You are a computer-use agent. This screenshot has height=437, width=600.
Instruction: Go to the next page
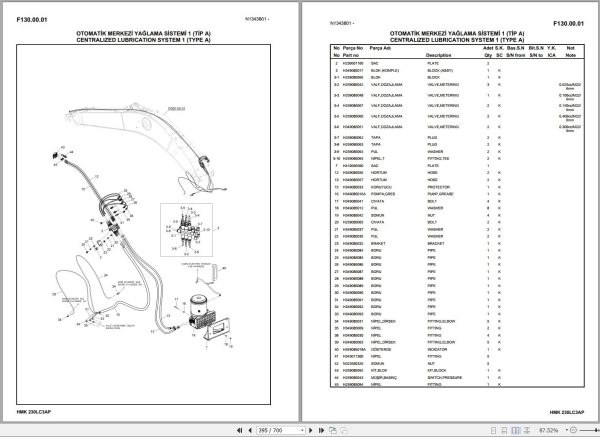[x=311, y=430]
